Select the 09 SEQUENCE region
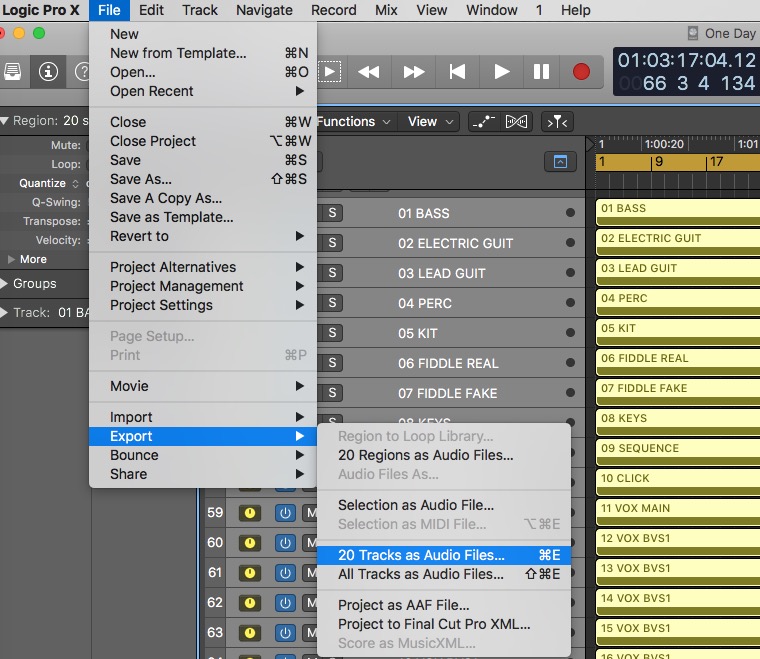This screenshot has width=760, height=659. [x=678, y=453]
